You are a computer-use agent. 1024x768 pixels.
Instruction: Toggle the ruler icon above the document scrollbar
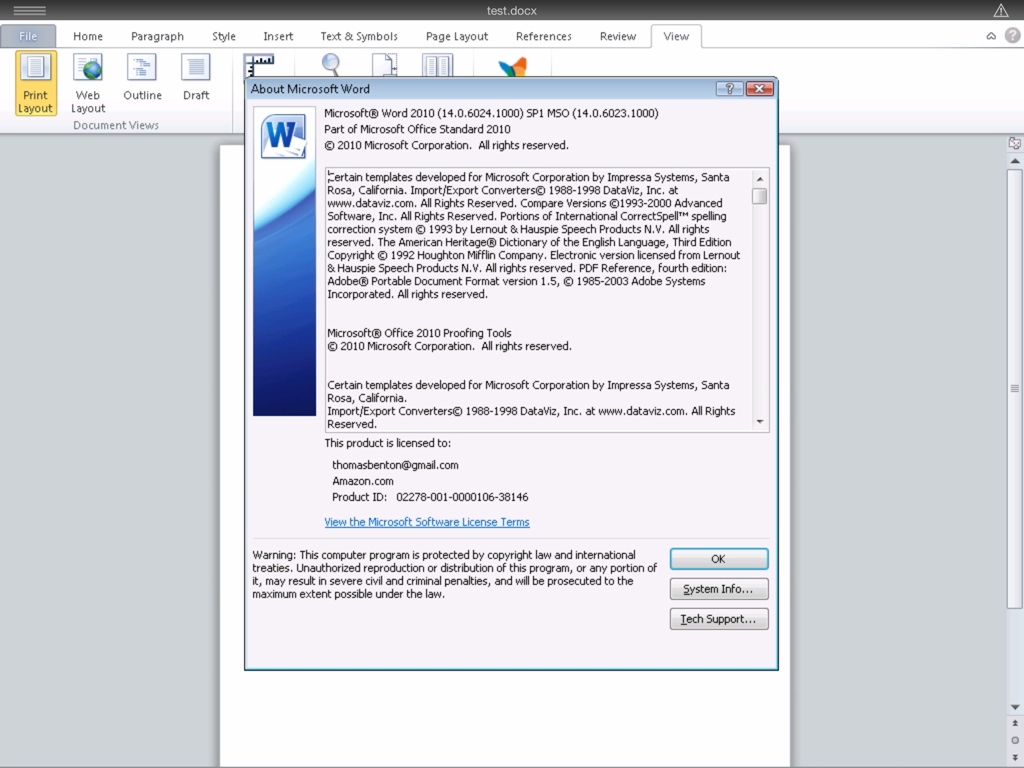pos(1015,143)
